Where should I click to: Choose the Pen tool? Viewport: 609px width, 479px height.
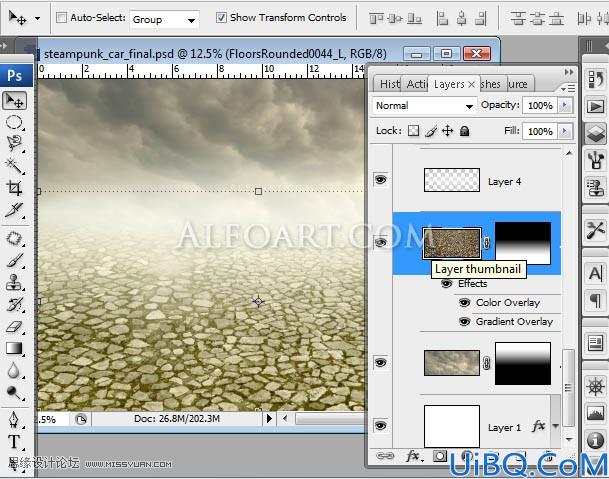(14, 420)
